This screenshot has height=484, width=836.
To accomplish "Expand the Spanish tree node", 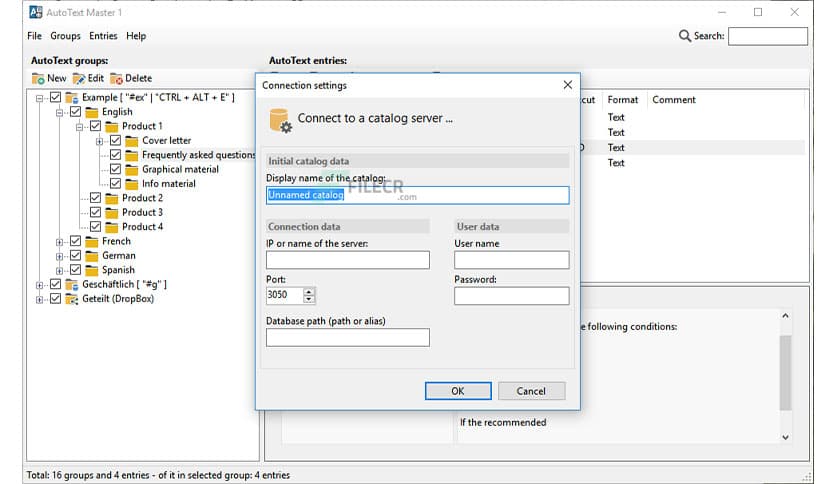I will (60, 271).
